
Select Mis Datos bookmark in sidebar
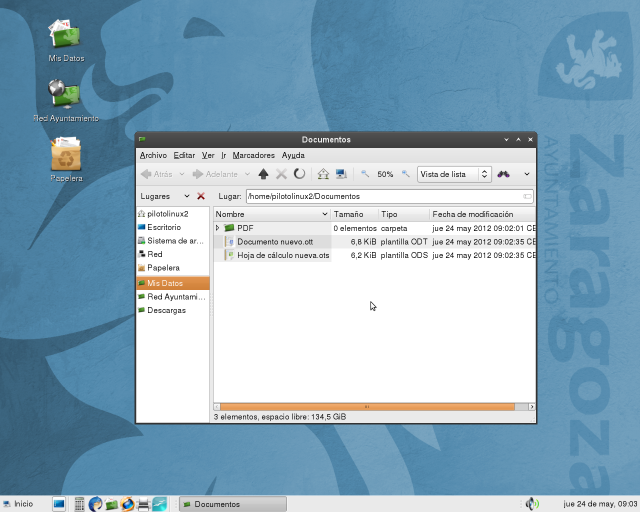172,283
